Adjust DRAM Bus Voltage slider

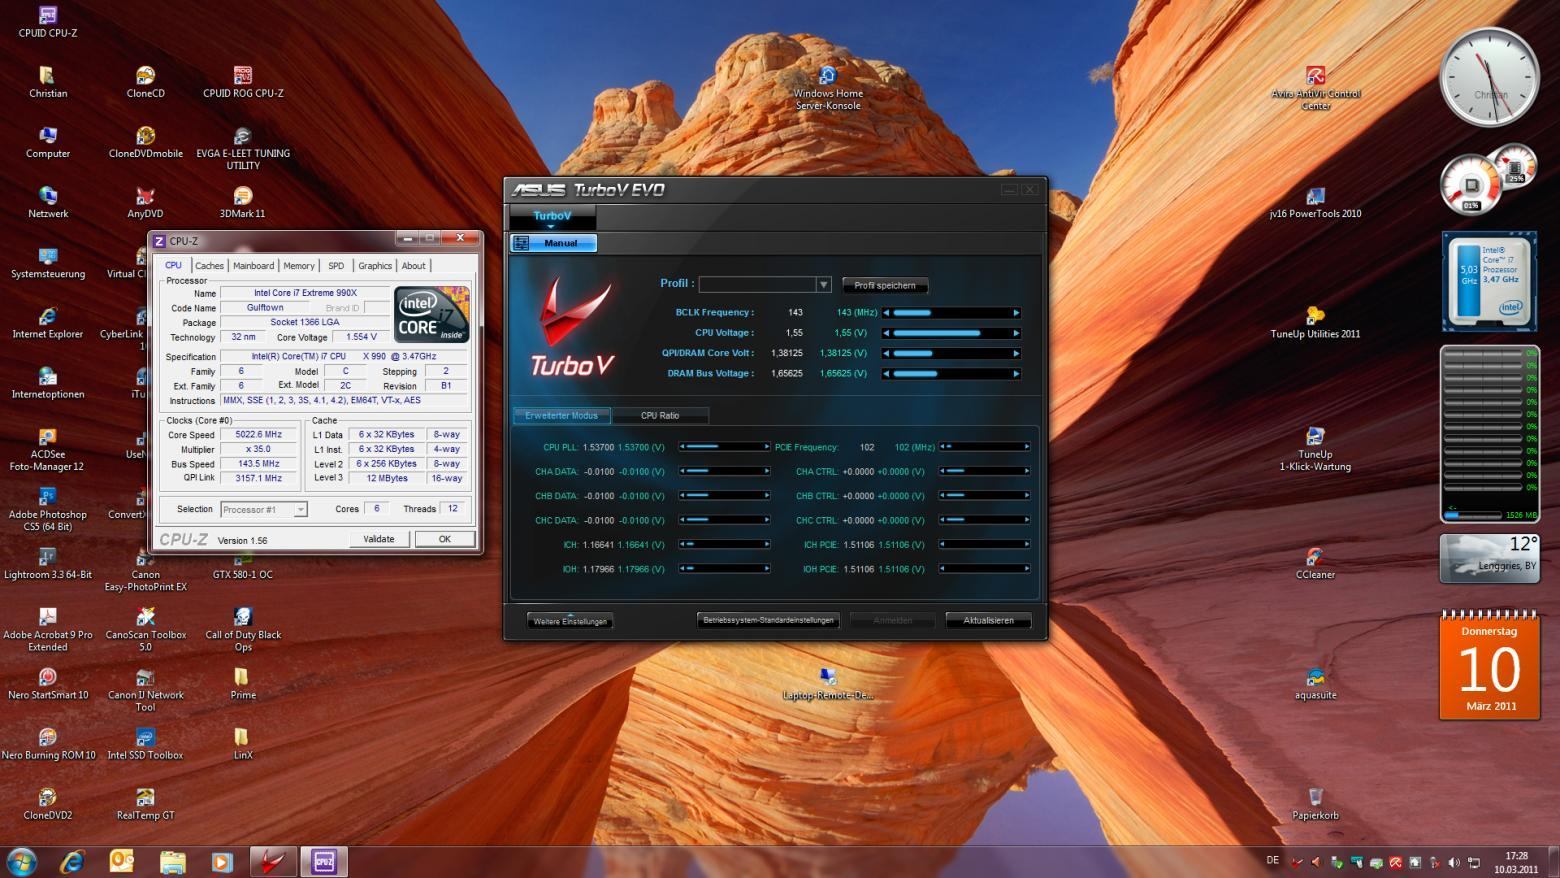pyautogui.click(x=951, y=374)
